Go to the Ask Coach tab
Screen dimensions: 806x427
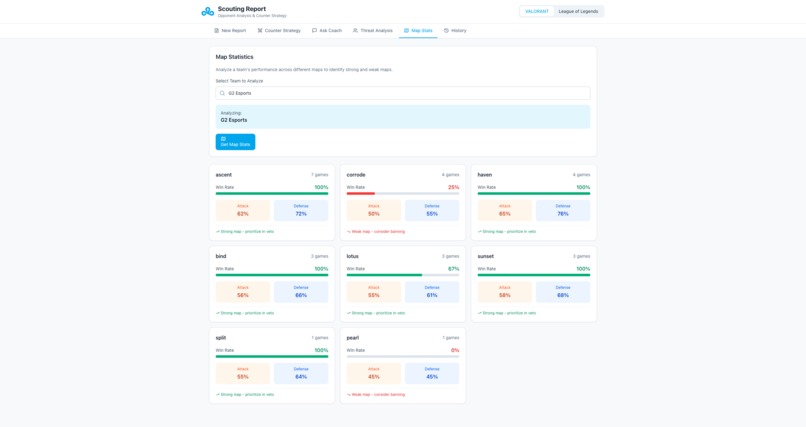click(x=327, y=30)
